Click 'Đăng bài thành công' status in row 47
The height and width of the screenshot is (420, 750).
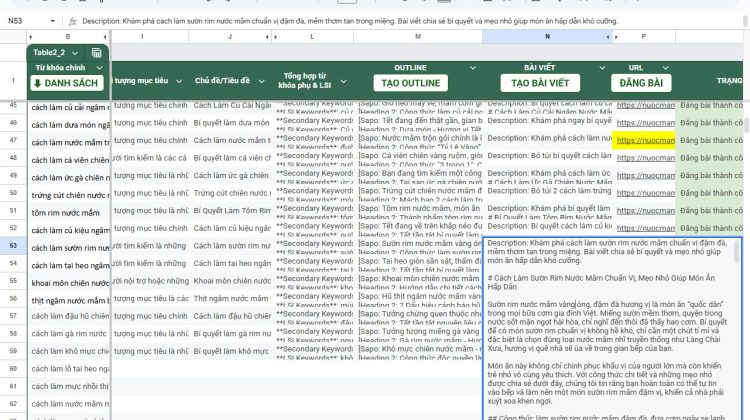click(x=712, y=141)
